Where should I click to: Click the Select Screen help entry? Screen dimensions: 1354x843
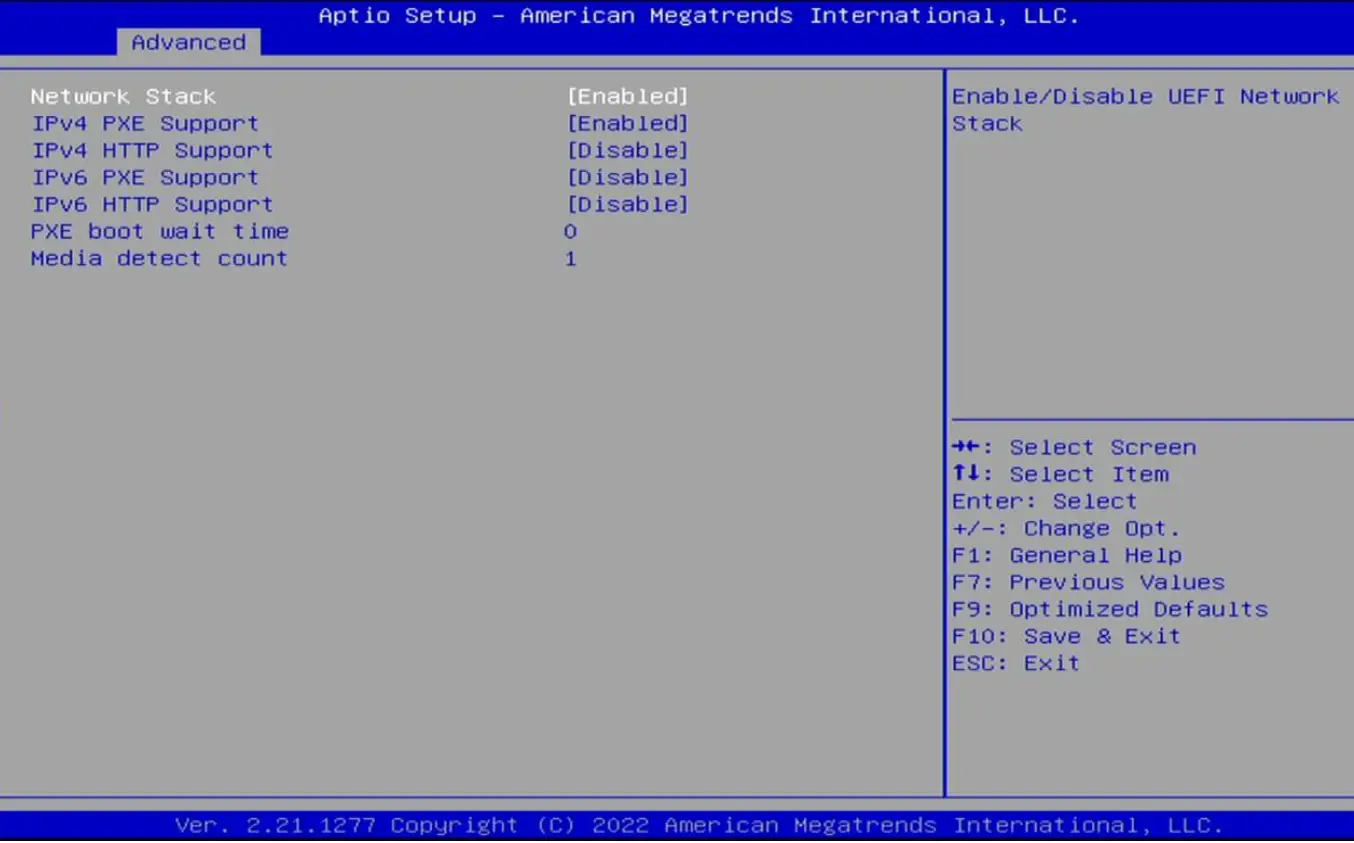[x=1073, y=447]
